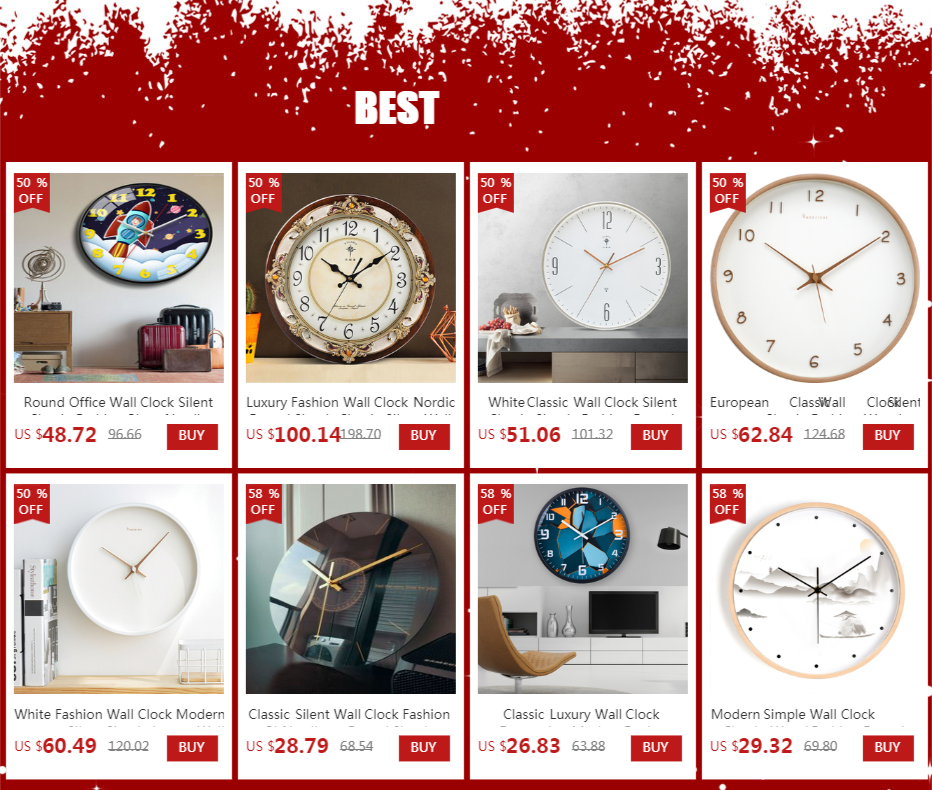The width and height of the screenshot is (932, 790).
Task: Click BUY for the $62.84 European clock
Action: click(888, 436)
